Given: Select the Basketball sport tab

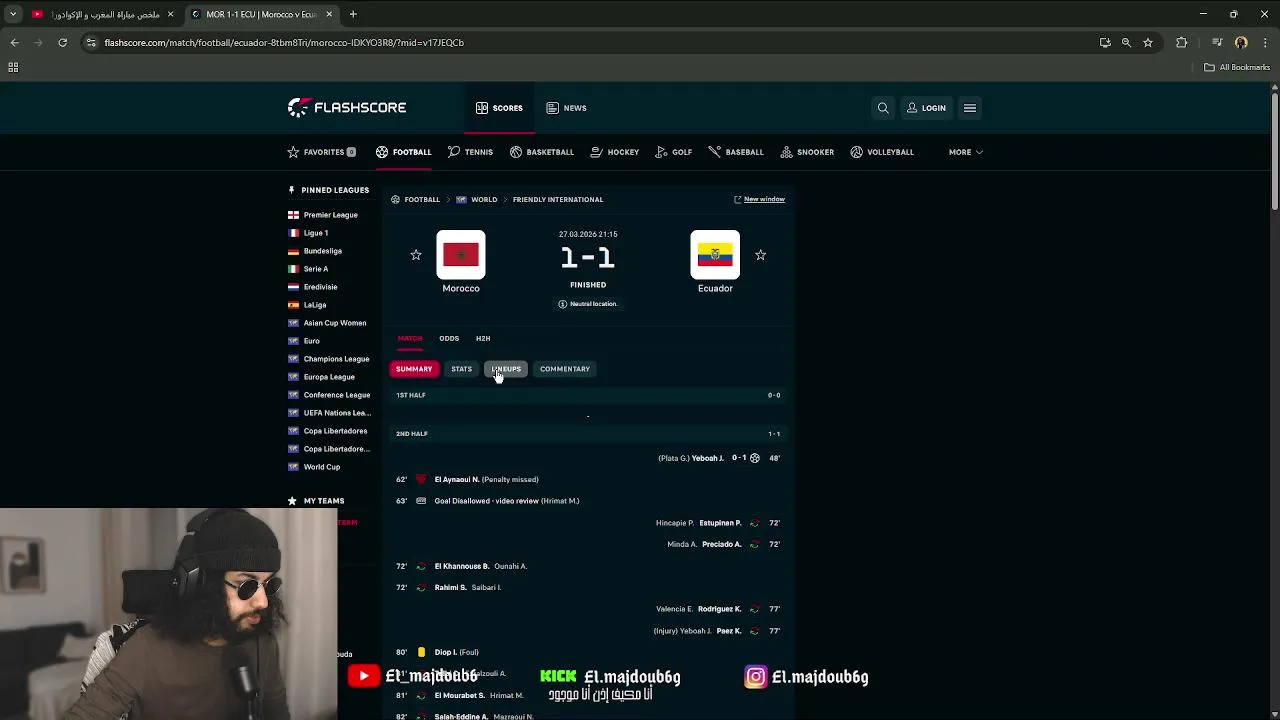Looking at the screenshot, I should (542, 152).
